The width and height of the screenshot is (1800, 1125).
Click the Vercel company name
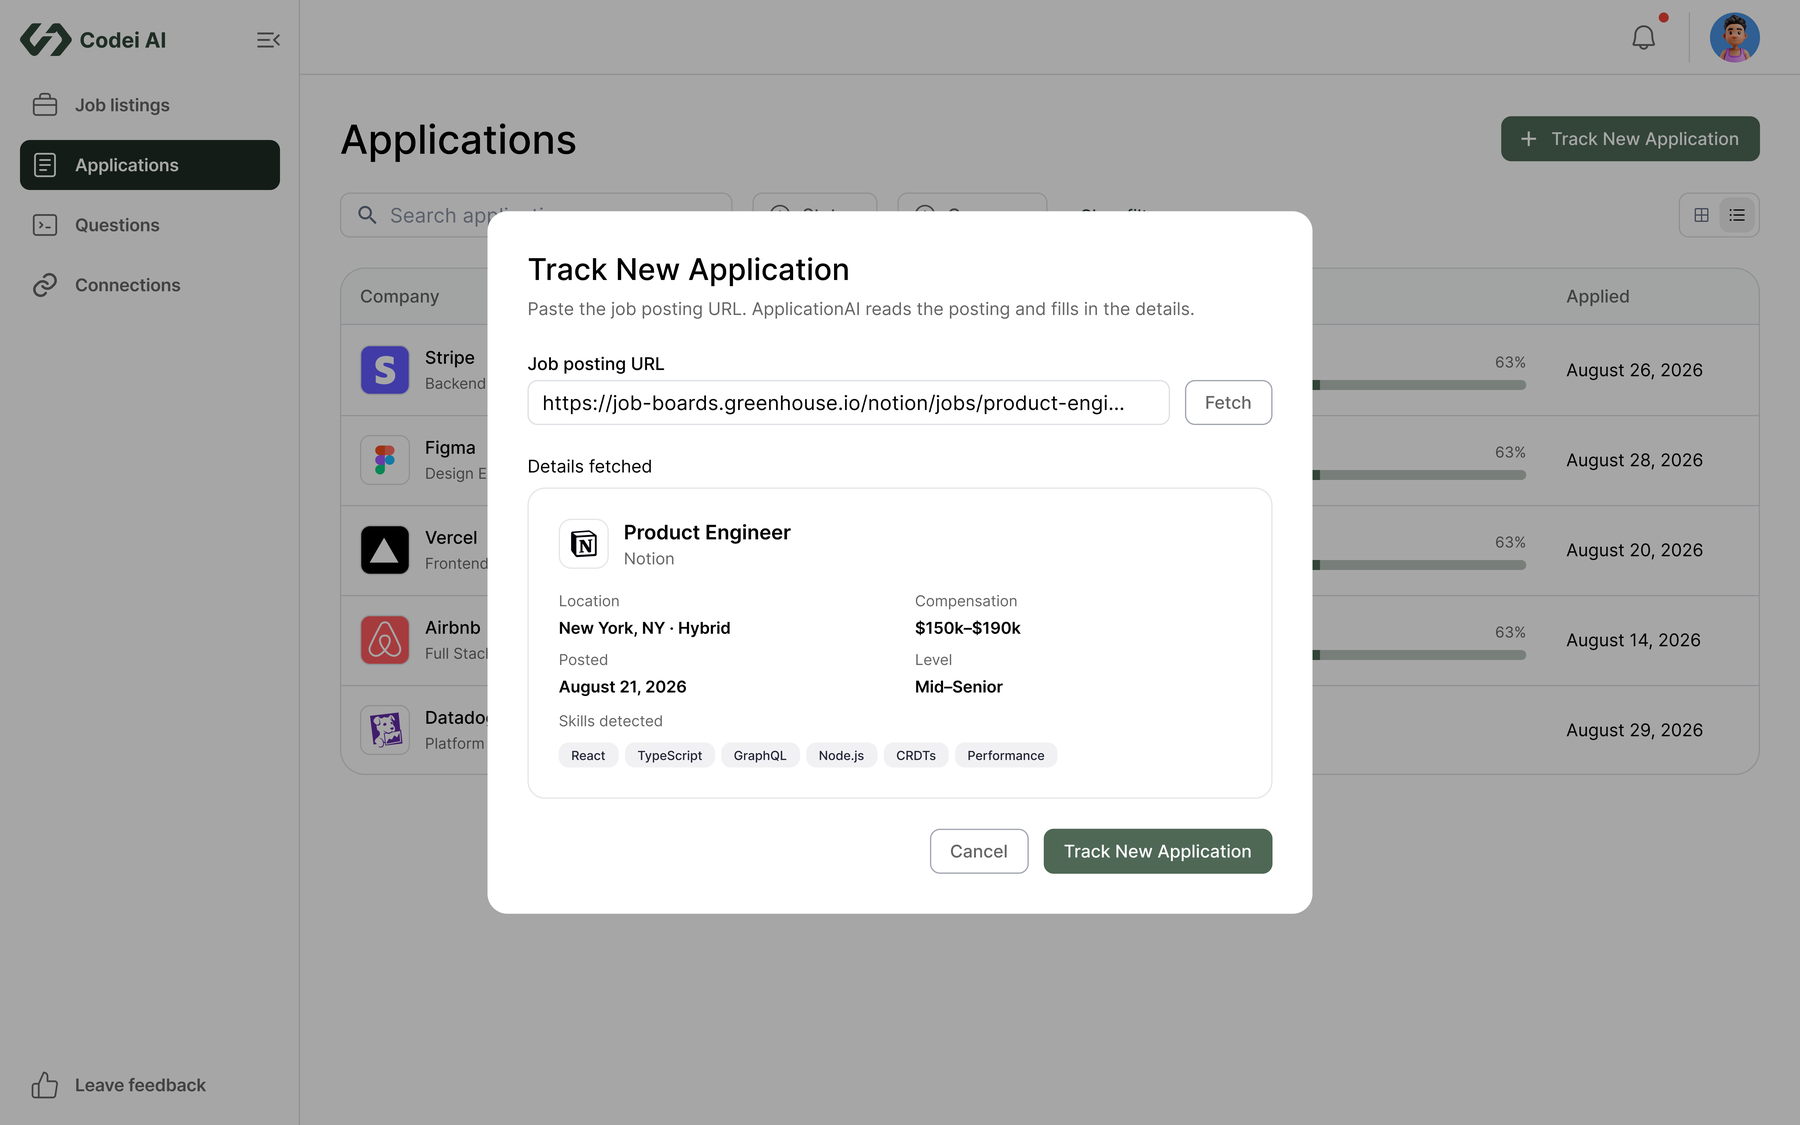coord(451,537)
